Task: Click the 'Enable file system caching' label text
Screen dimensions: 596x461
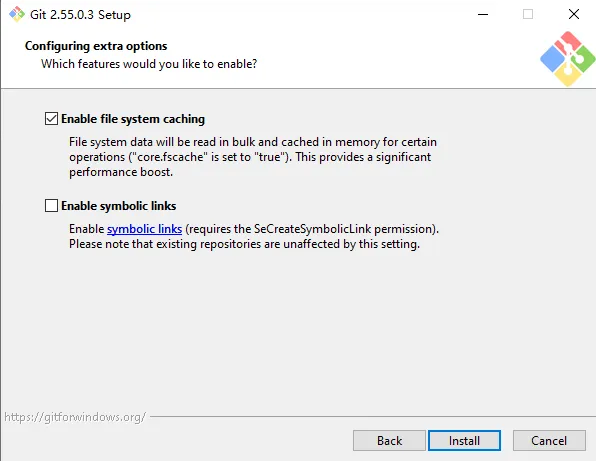Action: point(133,119)
